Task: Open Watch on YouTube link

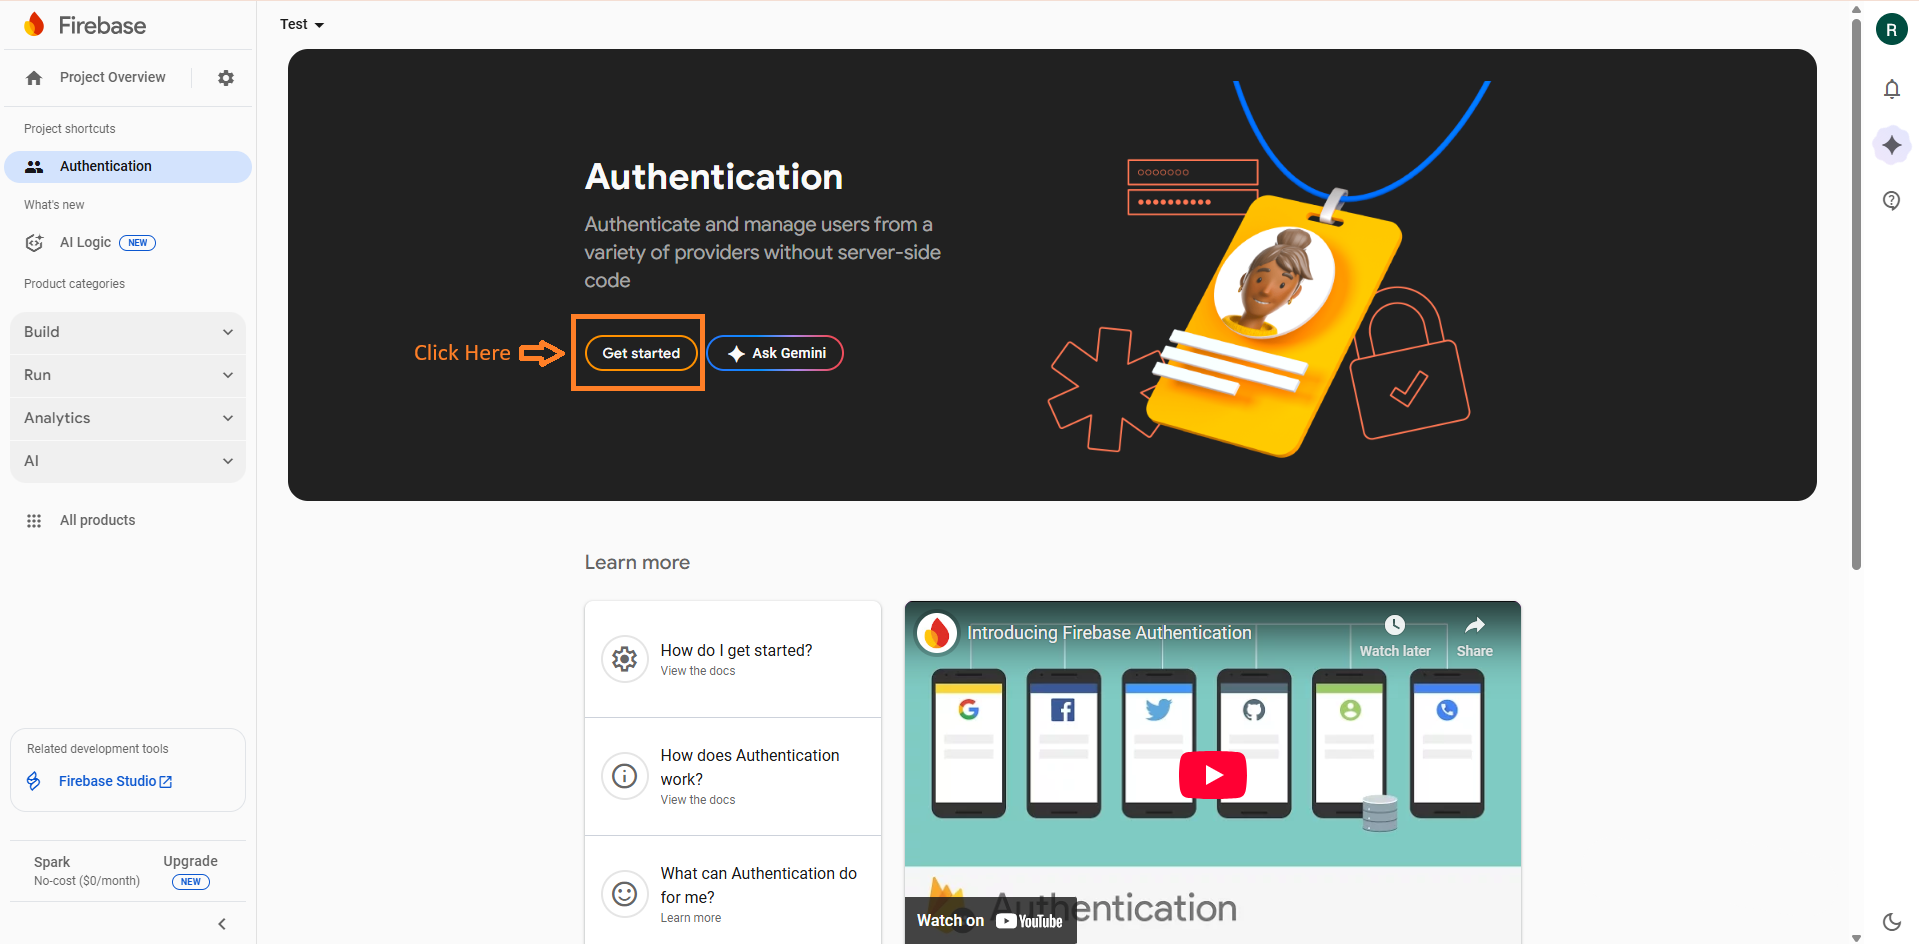Action: point(990,921)
